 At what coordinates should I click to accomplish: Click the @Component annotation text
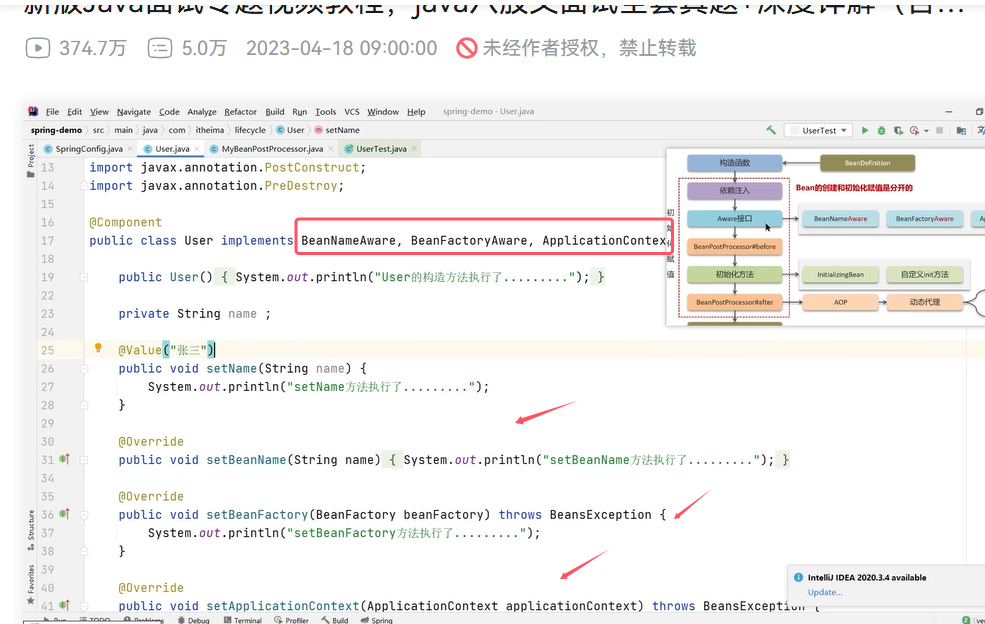[x=126, y=222]
